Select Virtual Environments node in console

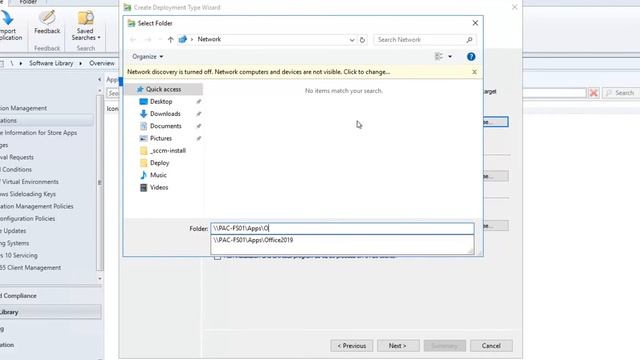[29, 182]
